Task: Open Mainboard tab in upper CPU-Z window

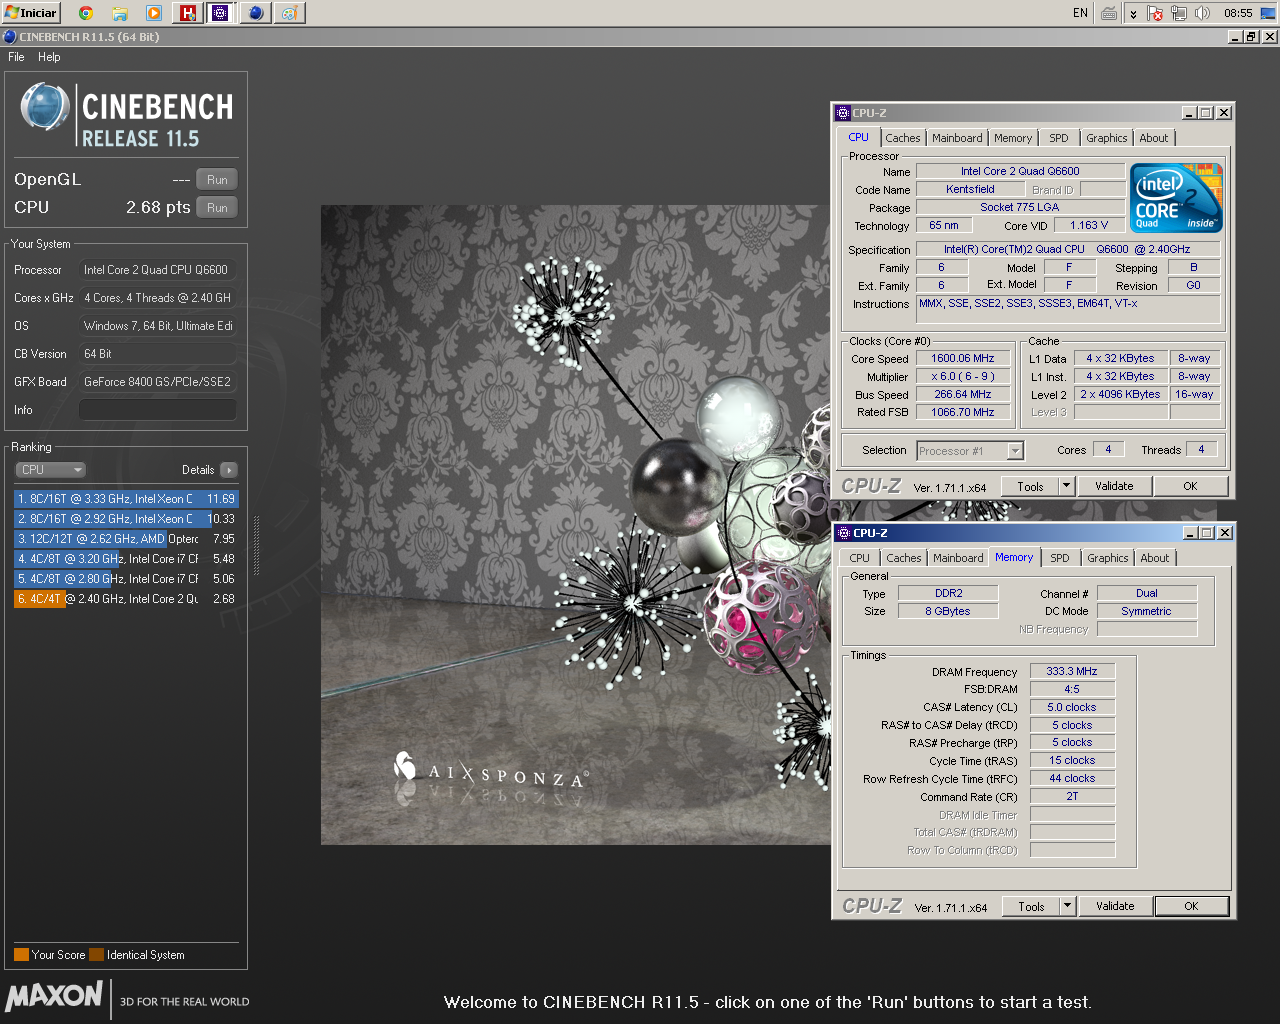Action: tap(957, 138)
